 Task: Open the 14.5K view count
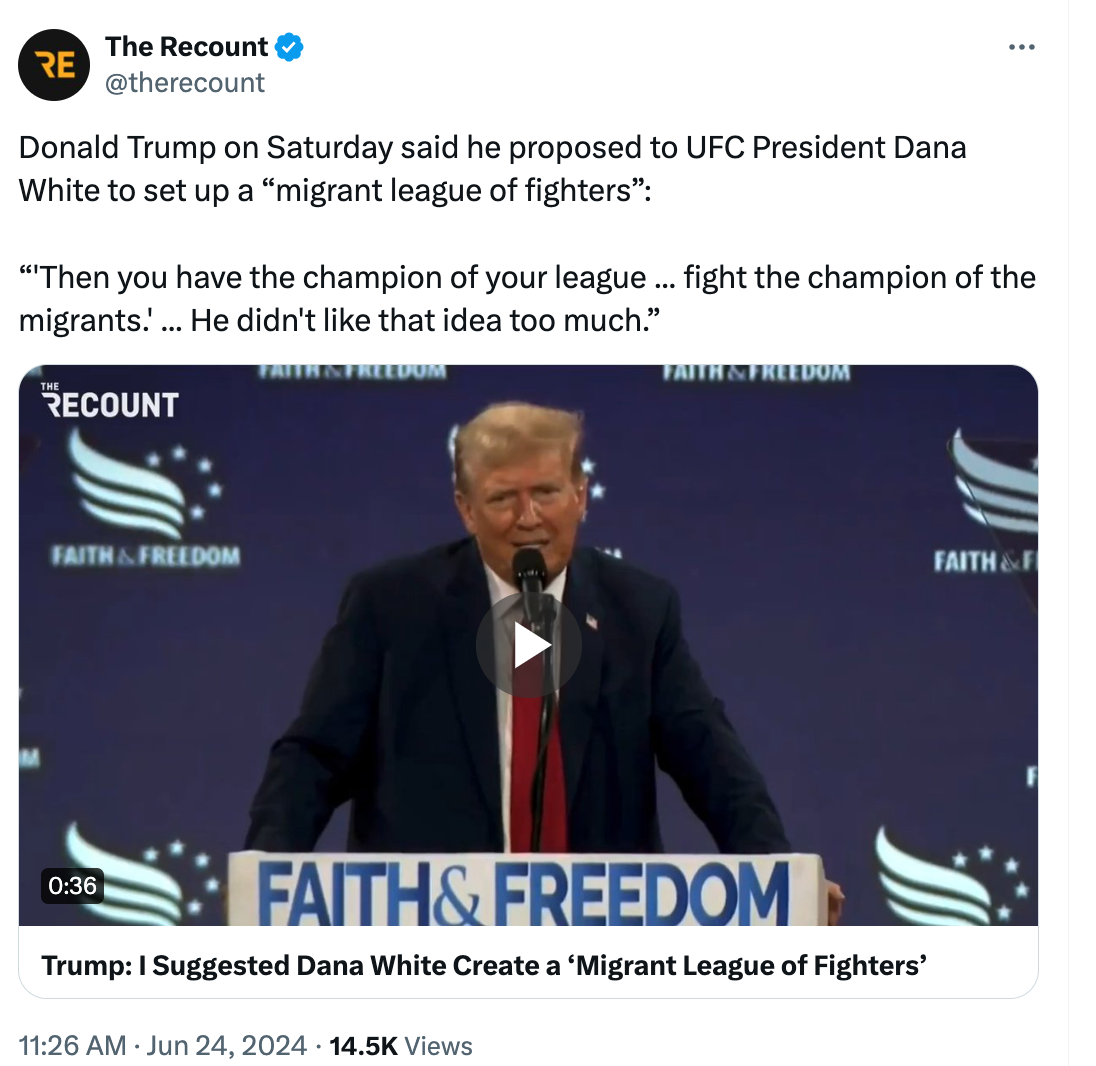click(x=363, y=1046)
